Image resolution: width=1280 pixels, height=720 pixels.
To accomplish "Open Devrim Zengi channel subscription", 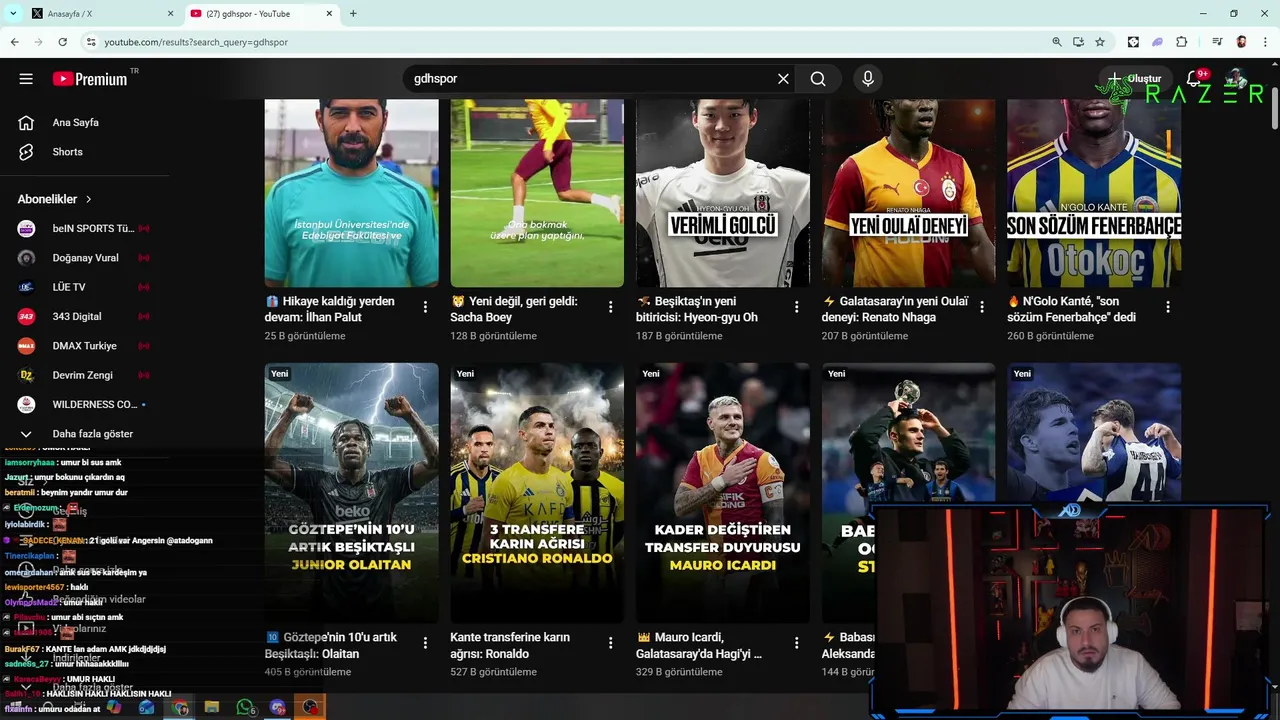I will (x=84, y=375).
